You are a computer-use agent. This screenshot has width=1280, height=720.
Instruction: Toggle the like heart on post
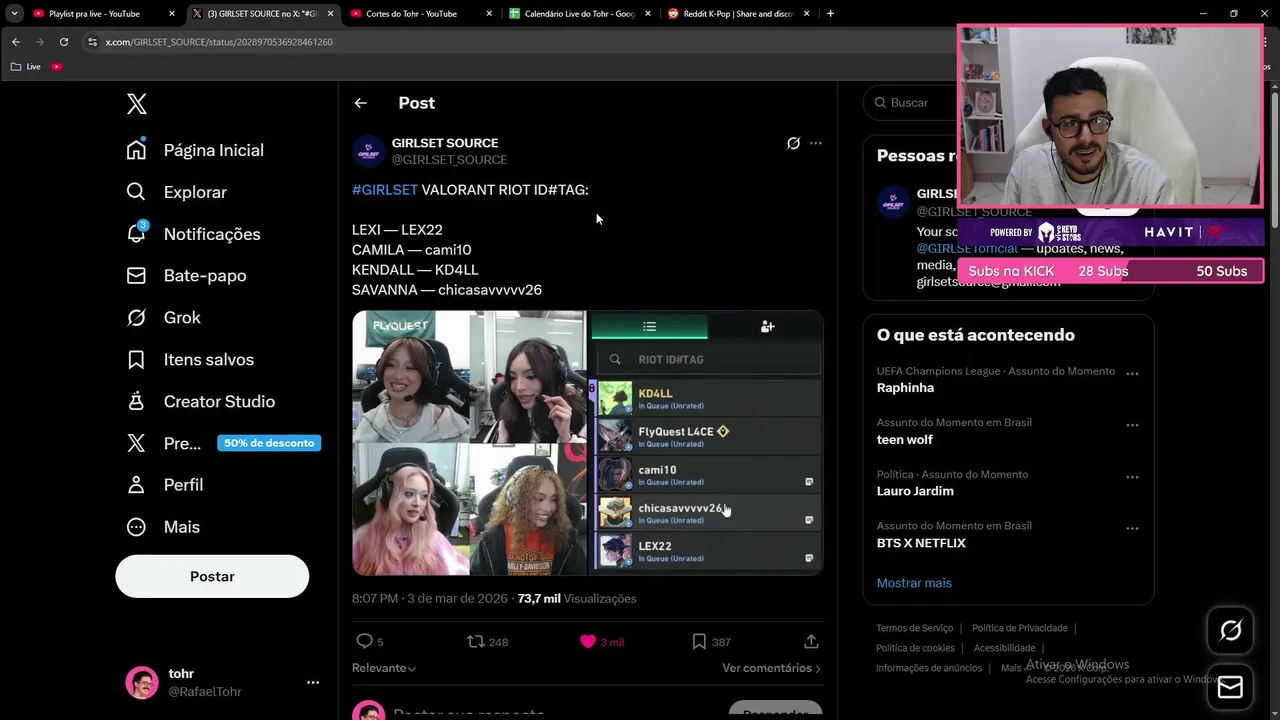[588, 641]
